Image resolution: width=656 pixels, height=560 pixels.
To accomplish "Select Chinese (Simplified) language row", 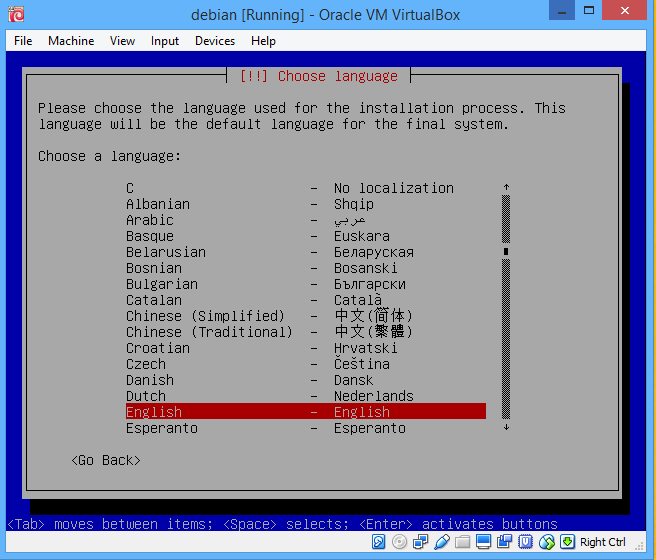I will (x=306, y=316).
